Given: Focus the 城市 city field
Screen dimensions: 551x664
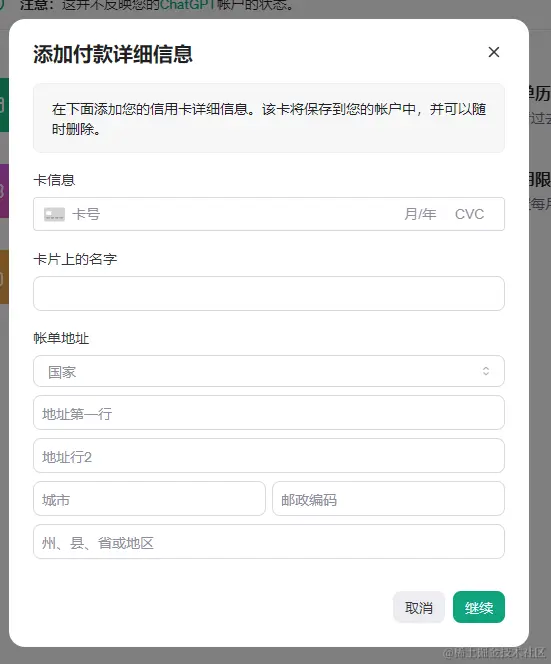Looking at the screenshot, I should [x=150, y=498].
